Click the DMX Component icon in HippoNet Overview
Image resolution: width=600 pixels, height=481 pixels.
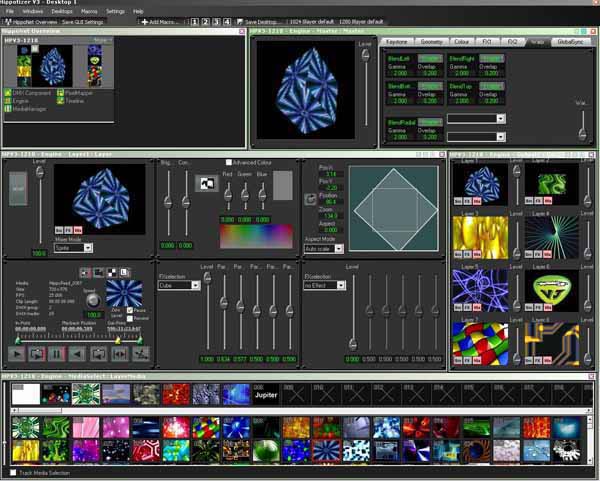(8, 93)
